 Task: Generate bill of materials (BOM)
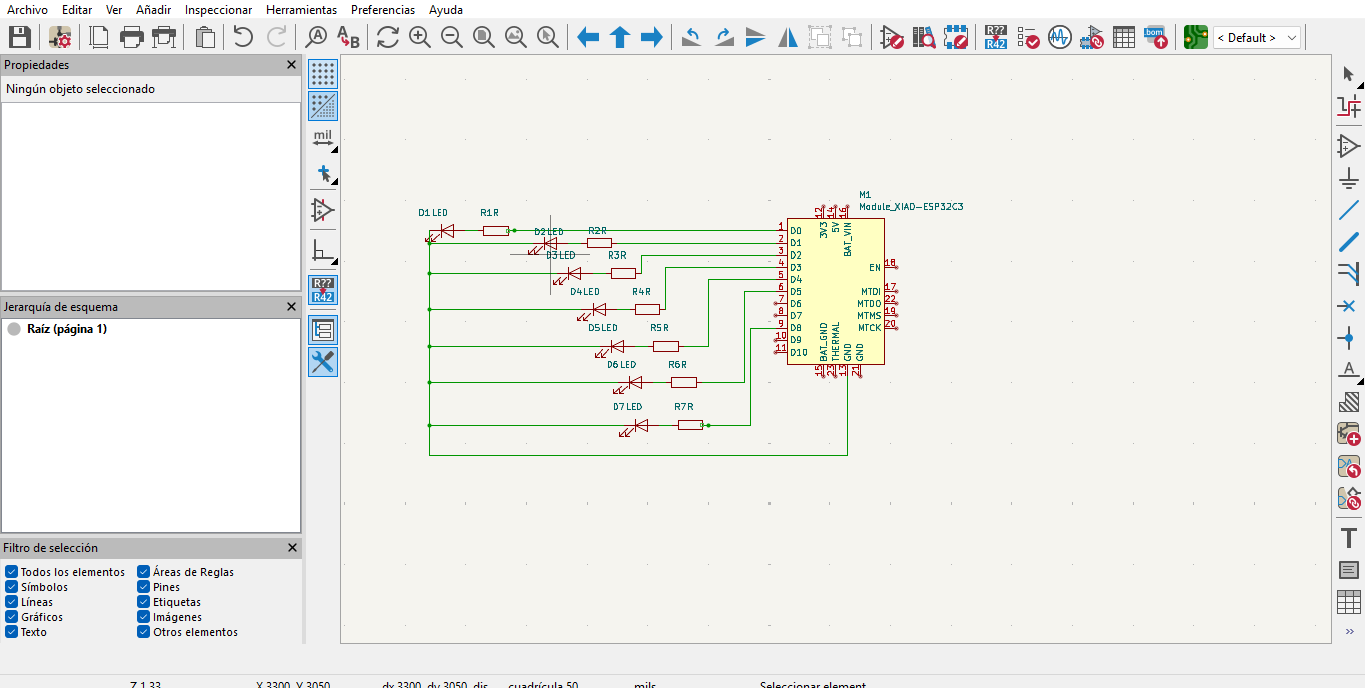[x=1156, y=38]
